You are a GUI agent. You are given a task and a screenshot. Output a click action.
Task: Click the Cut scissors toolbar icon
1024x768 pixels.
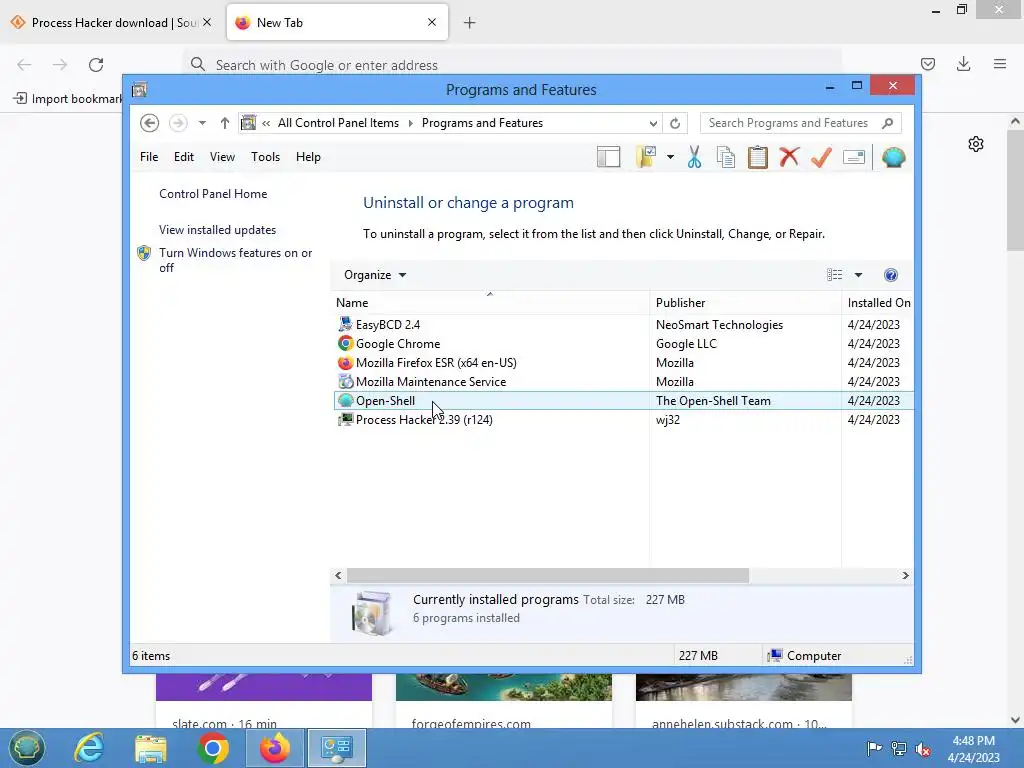694,157
